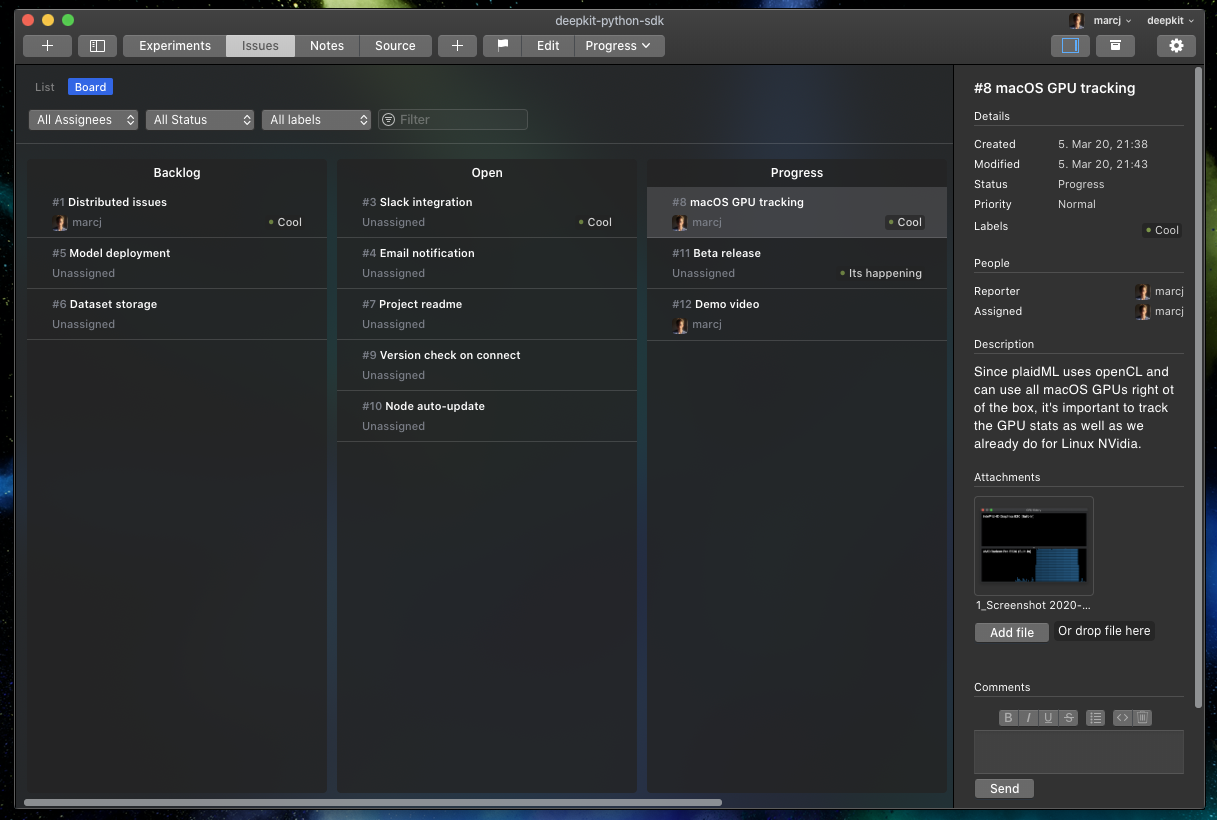The image size is (1217, 820).
Task: Click Cool label in details Labels row
Action: [x=1162, y=230]
